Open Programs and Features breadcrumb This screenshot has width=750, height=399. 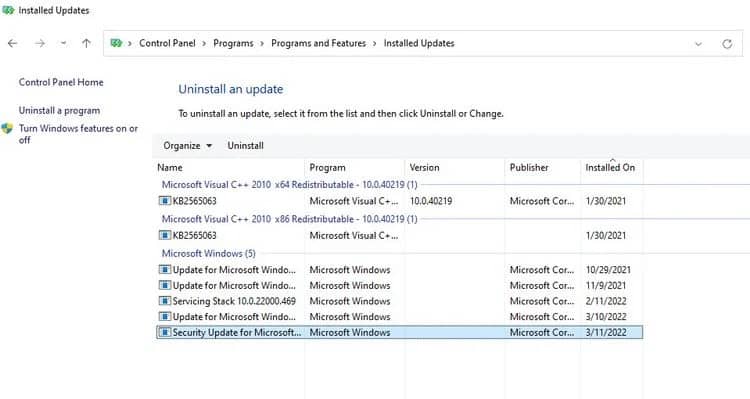(x=319, y=43)
